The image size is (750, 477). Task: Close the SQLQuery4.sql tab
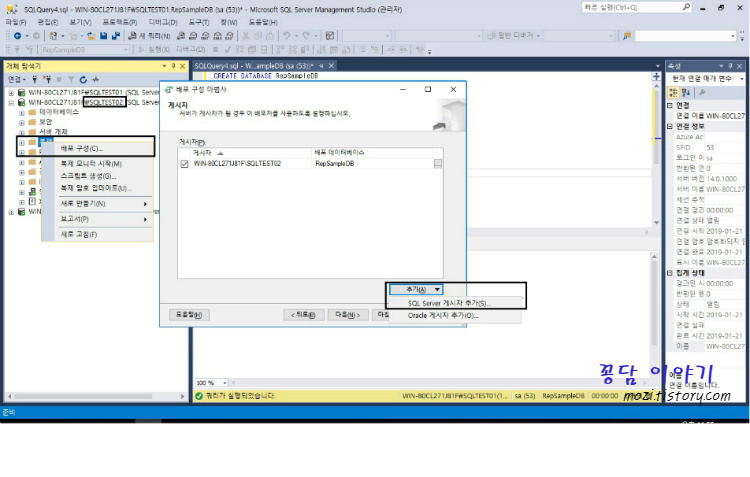(331, 66)
